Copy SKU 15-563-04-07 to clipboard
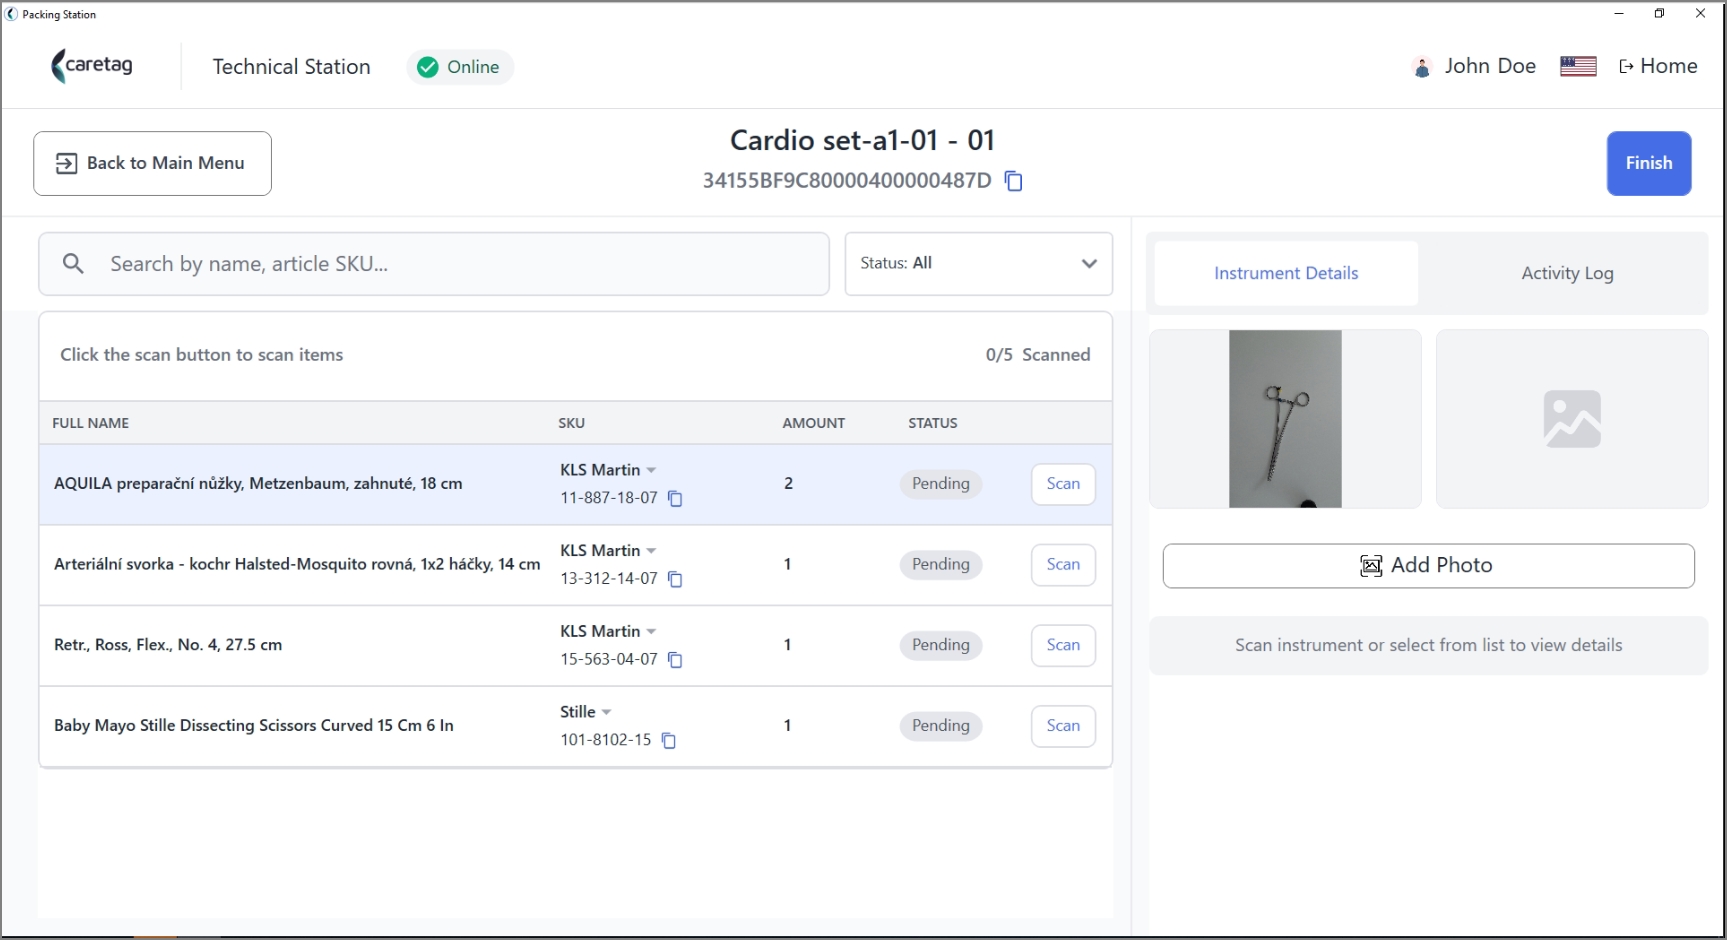This screenshot has height=940, width=1727. 675,660
